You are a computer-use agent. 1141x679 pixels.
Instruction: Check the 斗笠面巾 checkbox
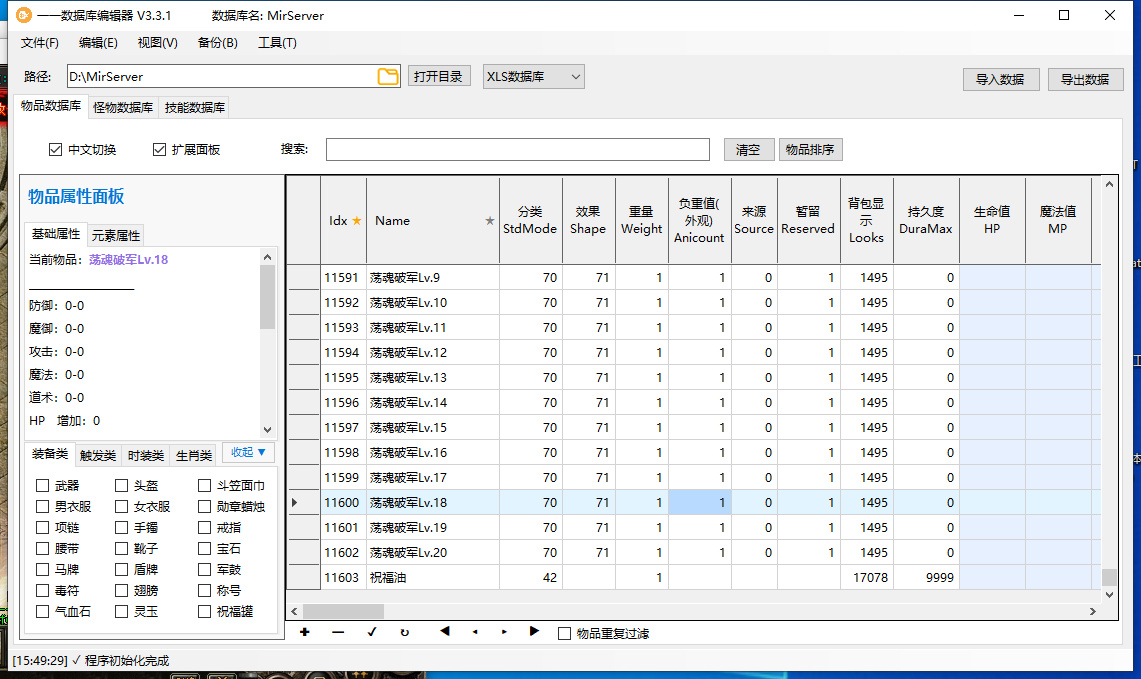pyautogui.click(x=204, y=485)
